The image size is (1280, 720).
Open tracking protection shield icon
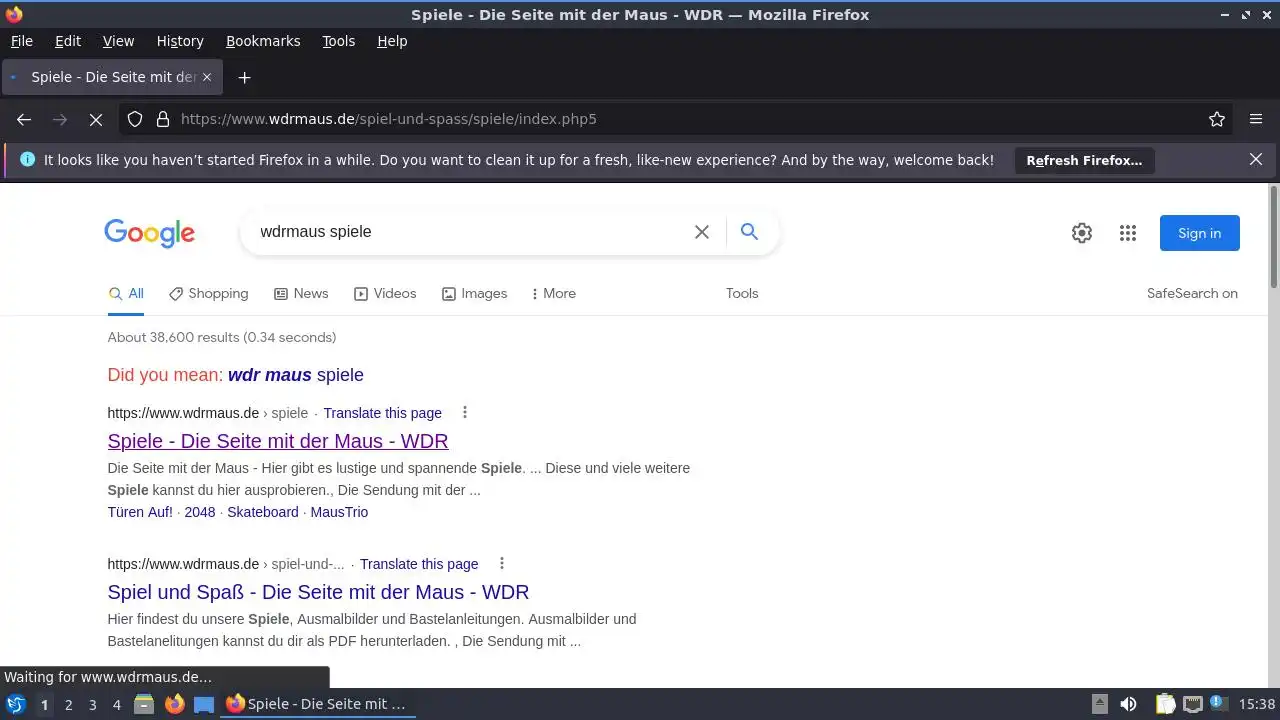[x=135, y=119]
